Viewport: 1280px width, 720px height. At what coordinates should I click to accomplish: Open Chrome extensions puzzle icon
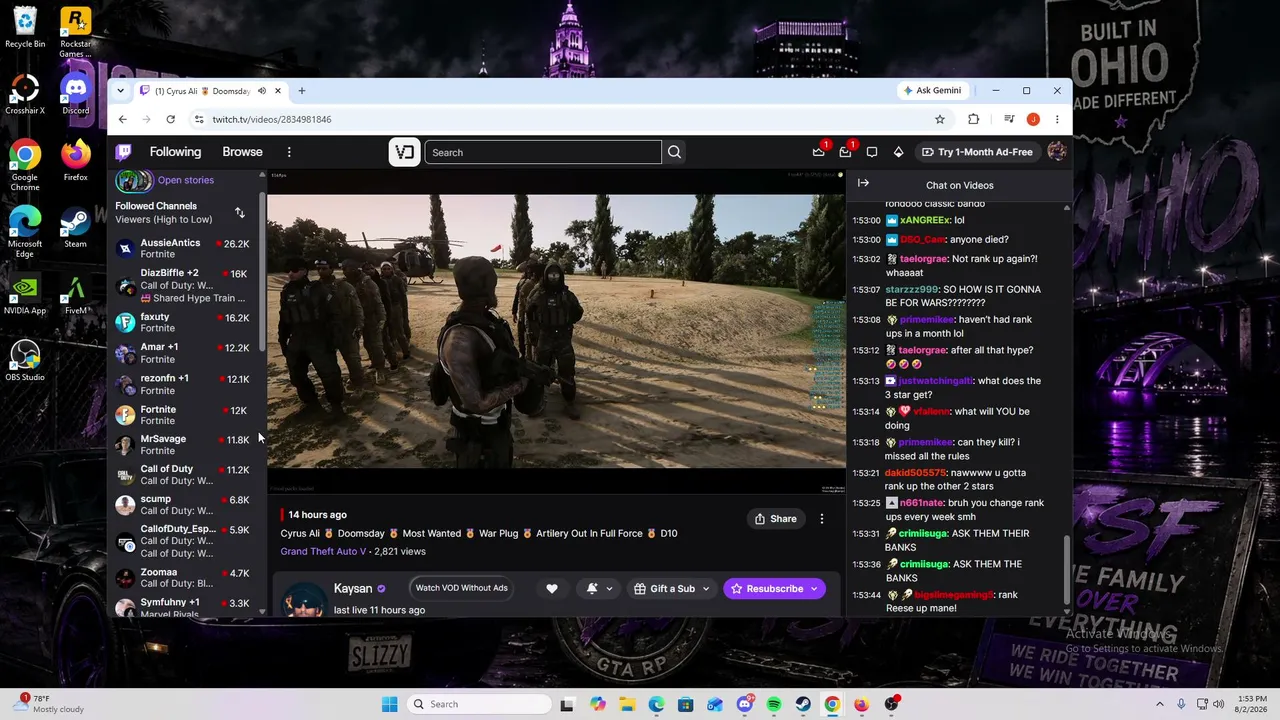973,119
